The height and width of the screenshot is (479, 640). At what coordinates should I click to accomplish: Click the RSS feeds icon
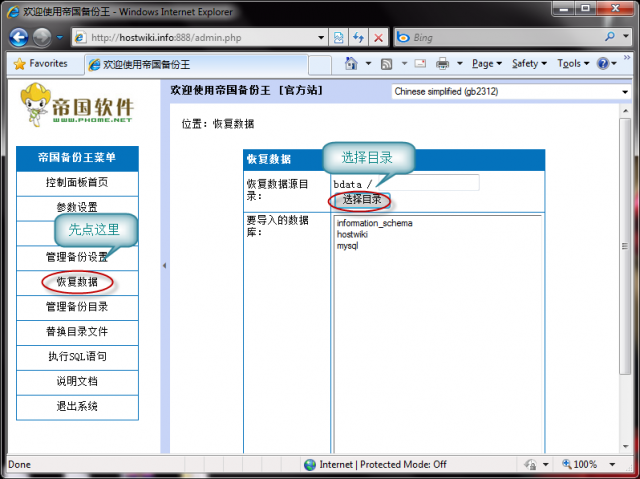tap(385, 64)
